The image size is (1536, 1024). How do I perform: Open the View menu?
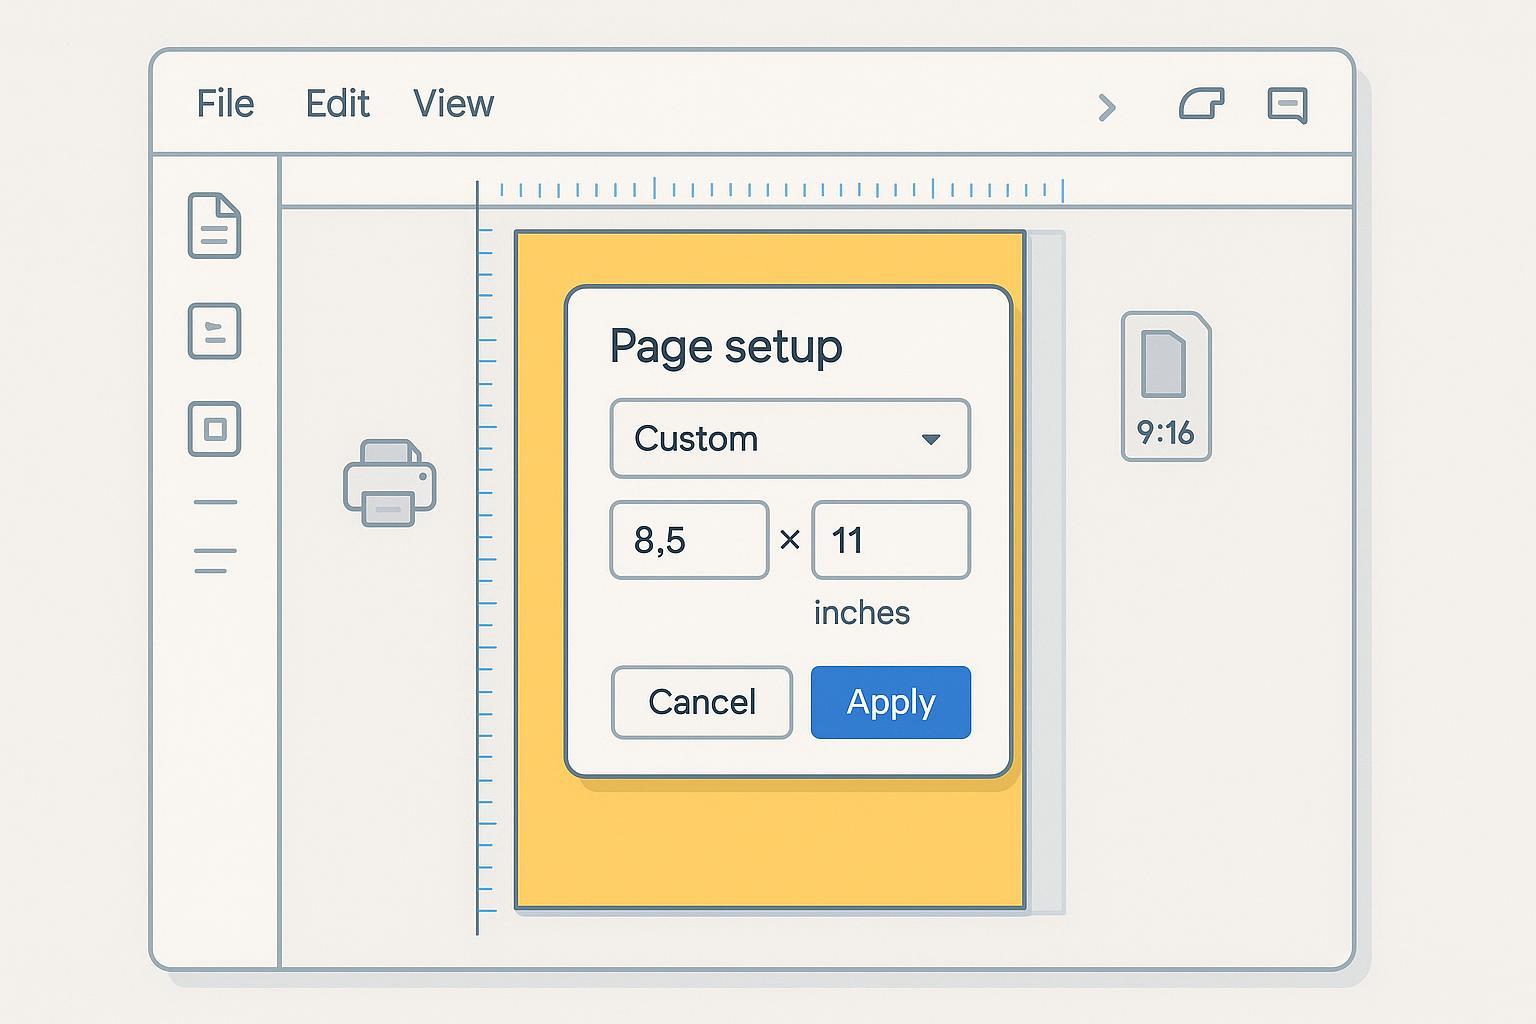coord(453,104)
